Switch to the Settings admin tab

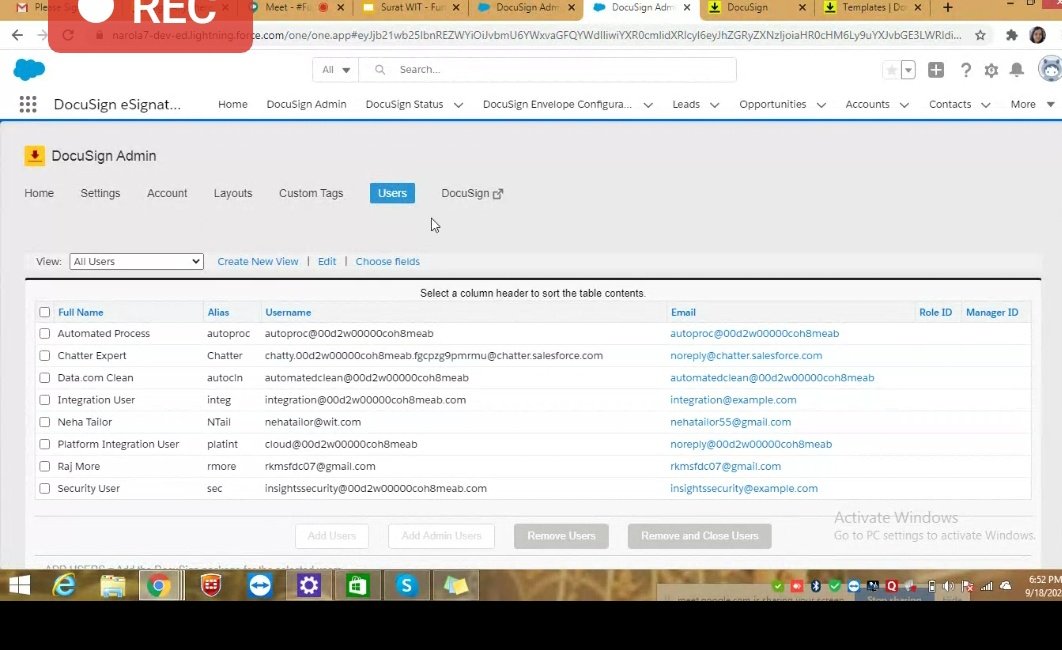click(x=100, y=193)
